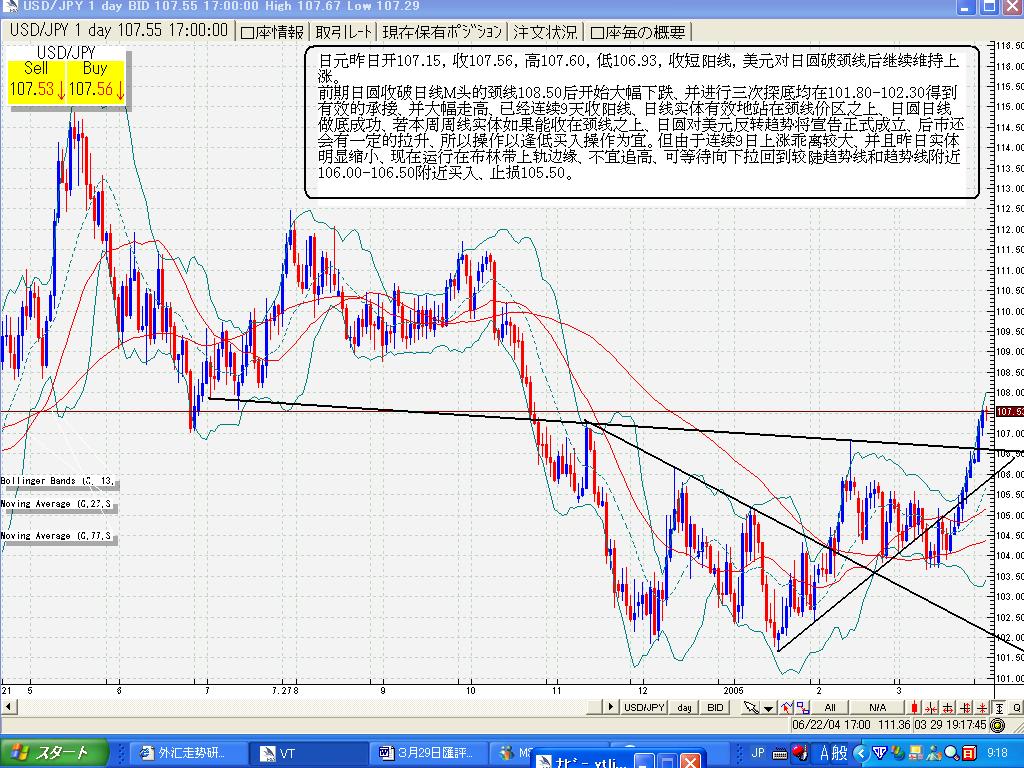Click the red vertical bar chart icon
This screenshot has width=1024, height=768.
(914, 707)
